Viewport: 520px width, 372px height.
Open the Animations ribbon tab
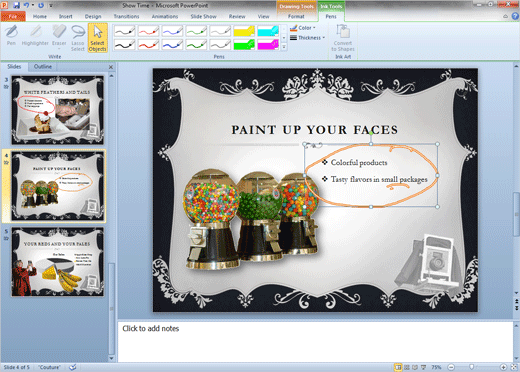tap(165, 16)
